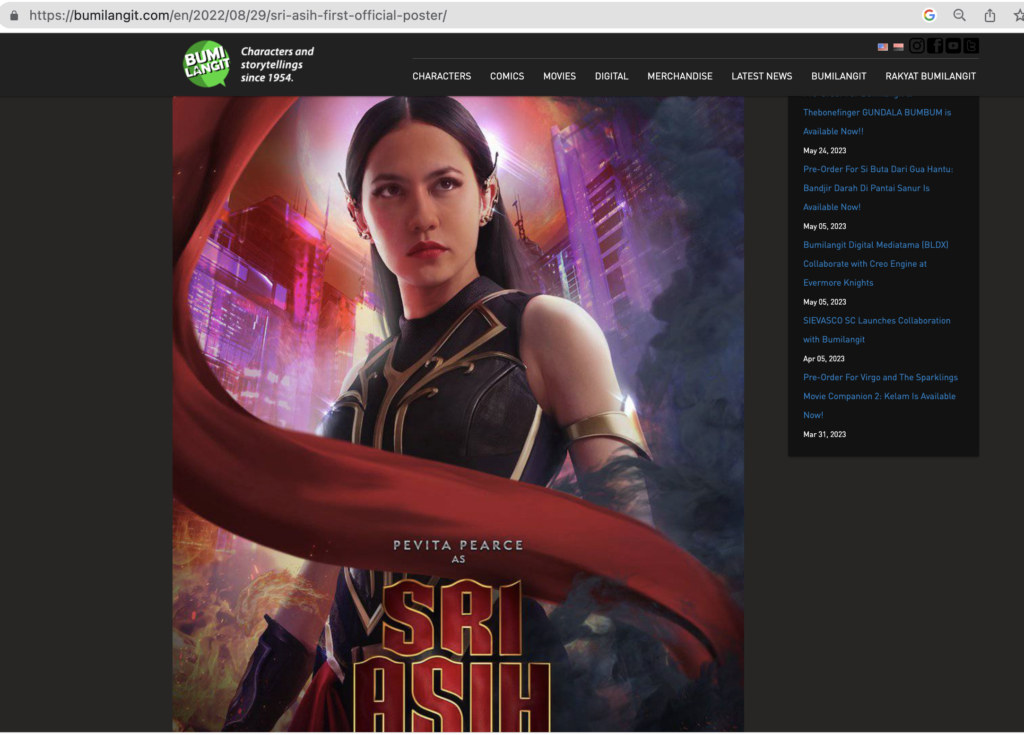Visit Rakyat Bumilangit menu item
Screen dimensions: 1024x735
(931, 76)
